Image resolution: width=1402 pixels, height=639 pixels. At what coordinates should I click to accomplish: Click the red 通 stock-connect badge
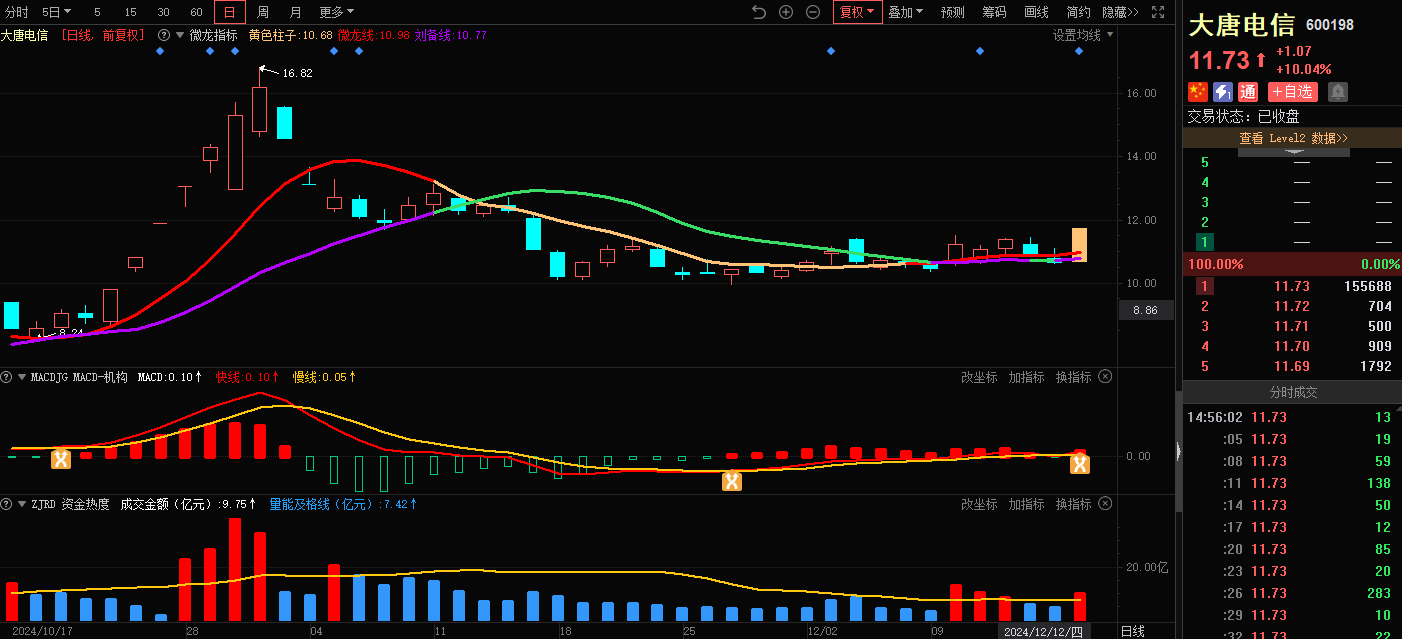[x=1248, y=92]
